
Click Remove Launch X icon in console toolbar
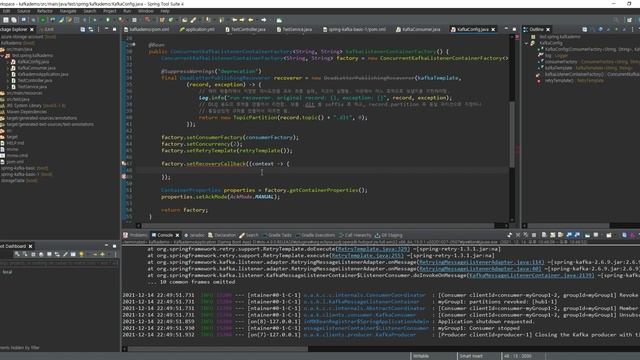(518, 235)
